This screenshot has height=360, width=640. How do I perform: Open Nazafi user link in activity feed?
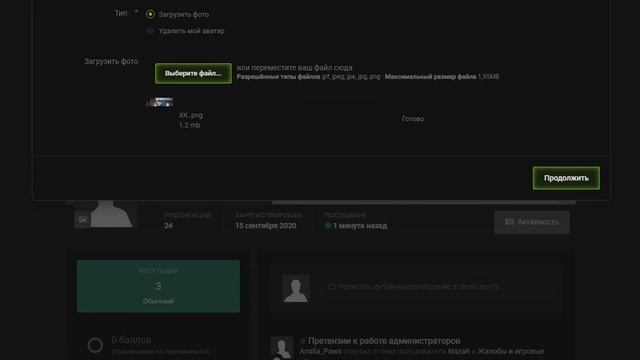pos(459,351)
